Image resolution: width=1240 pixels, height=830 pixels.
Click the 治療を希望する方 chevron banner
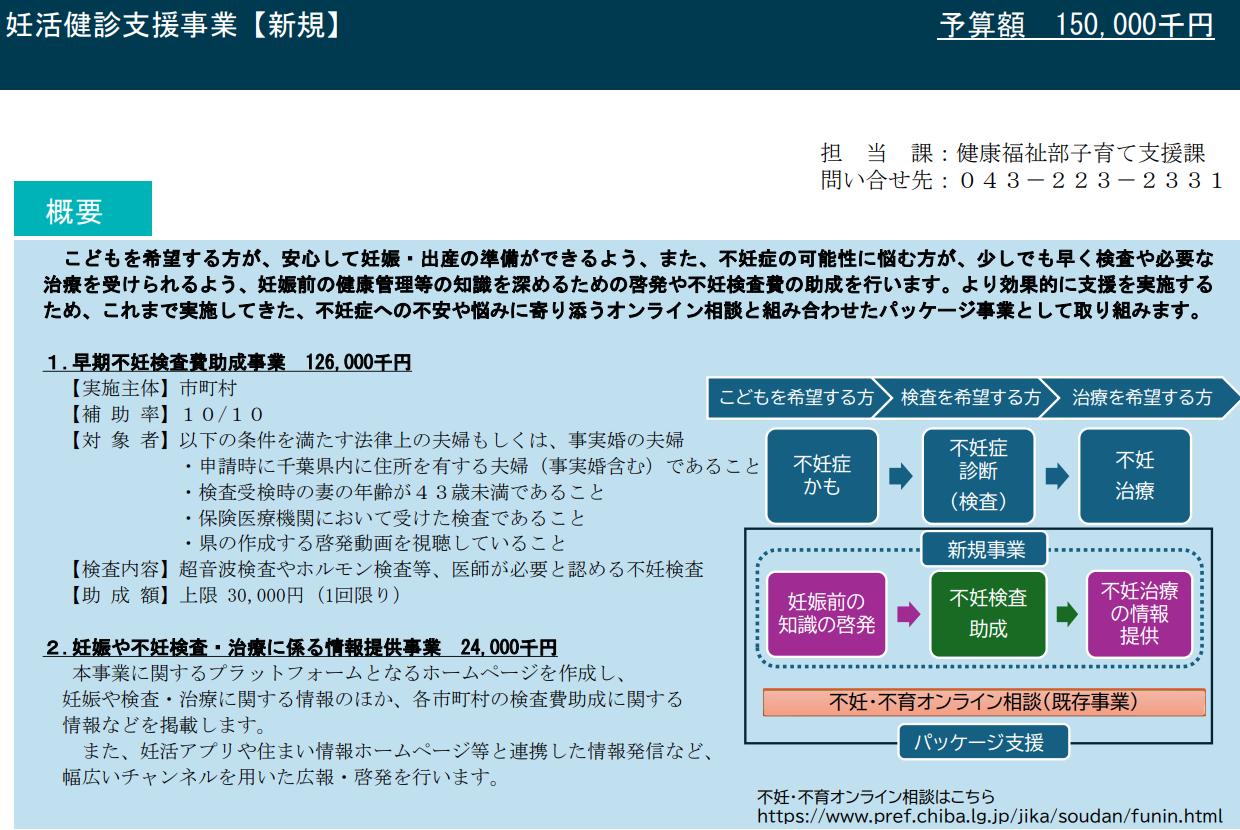[x=1141, y=397]
